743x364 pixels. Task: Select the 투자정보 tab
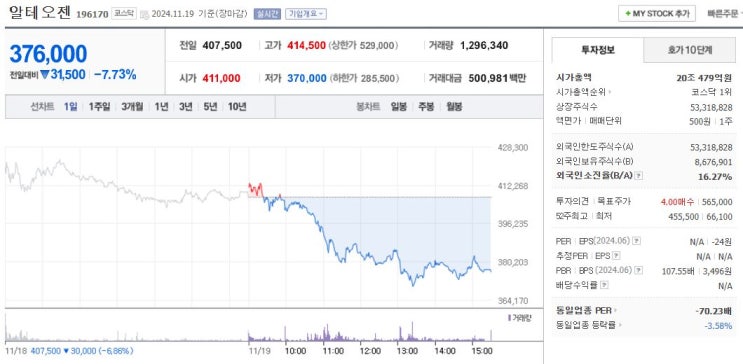coord(598,50)
